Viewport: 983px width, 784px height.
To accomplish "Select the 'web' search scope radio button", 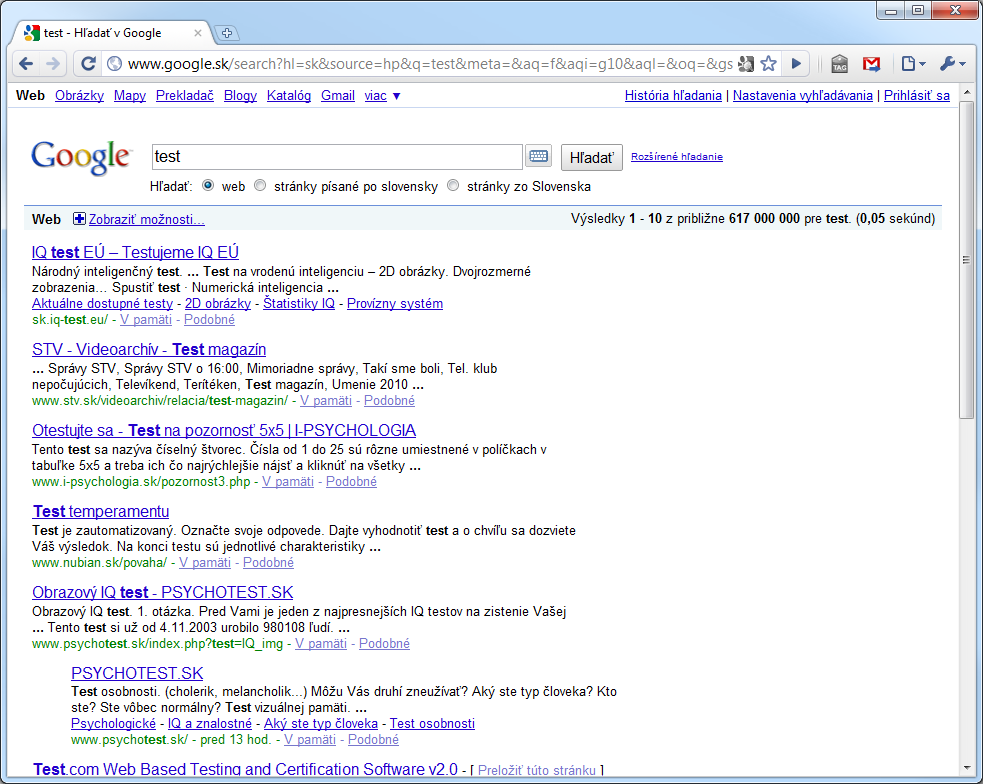I will coord(208,186).
